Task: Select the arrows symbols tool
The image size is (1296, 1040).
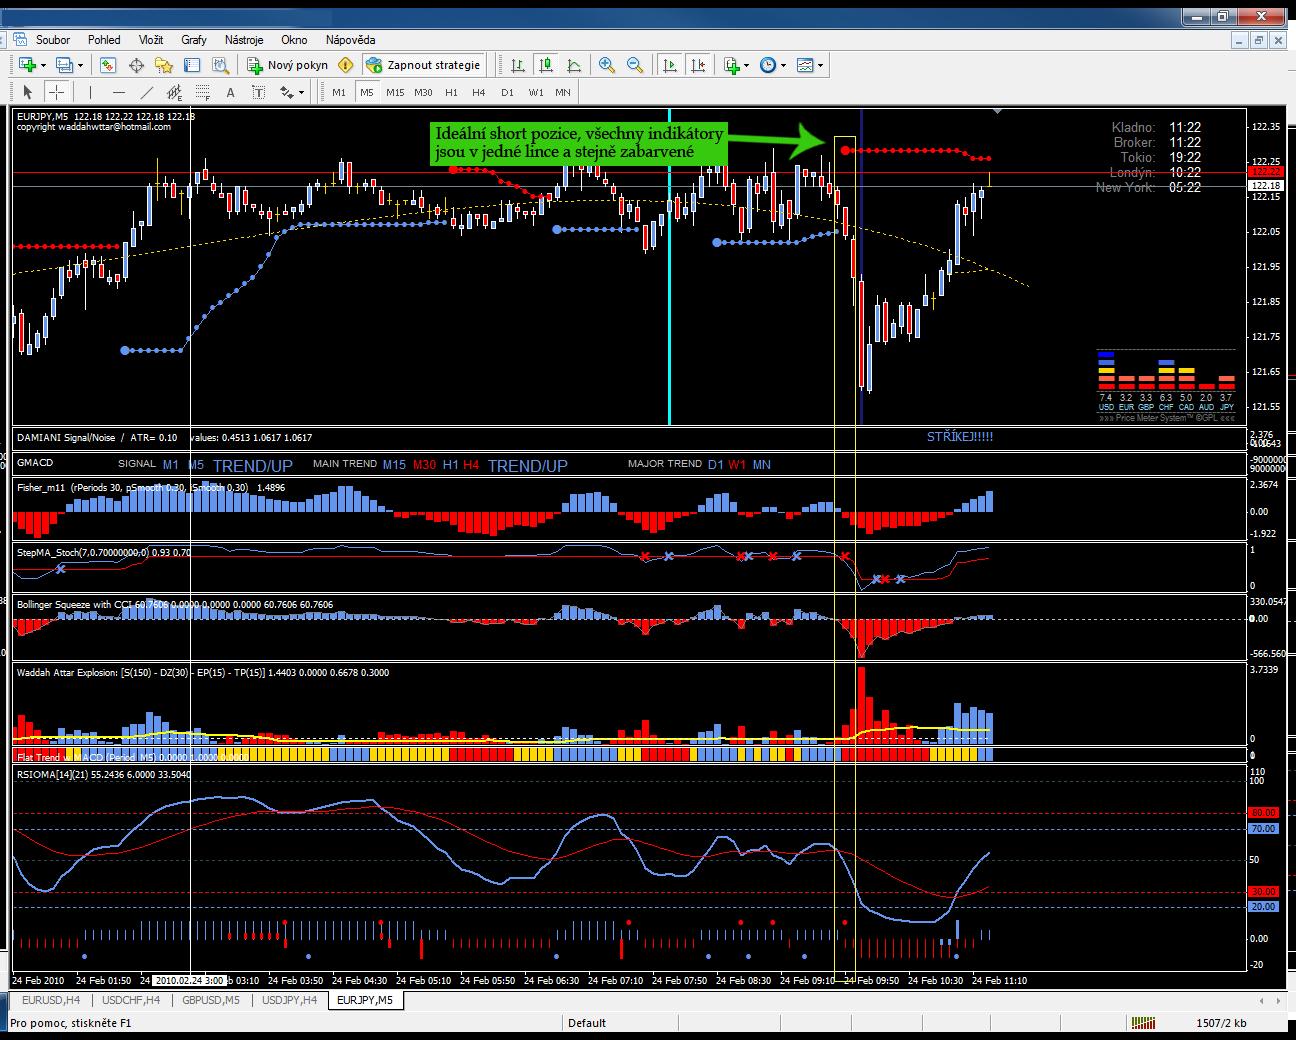Action: pyautogui.click(x=286, y=92)
